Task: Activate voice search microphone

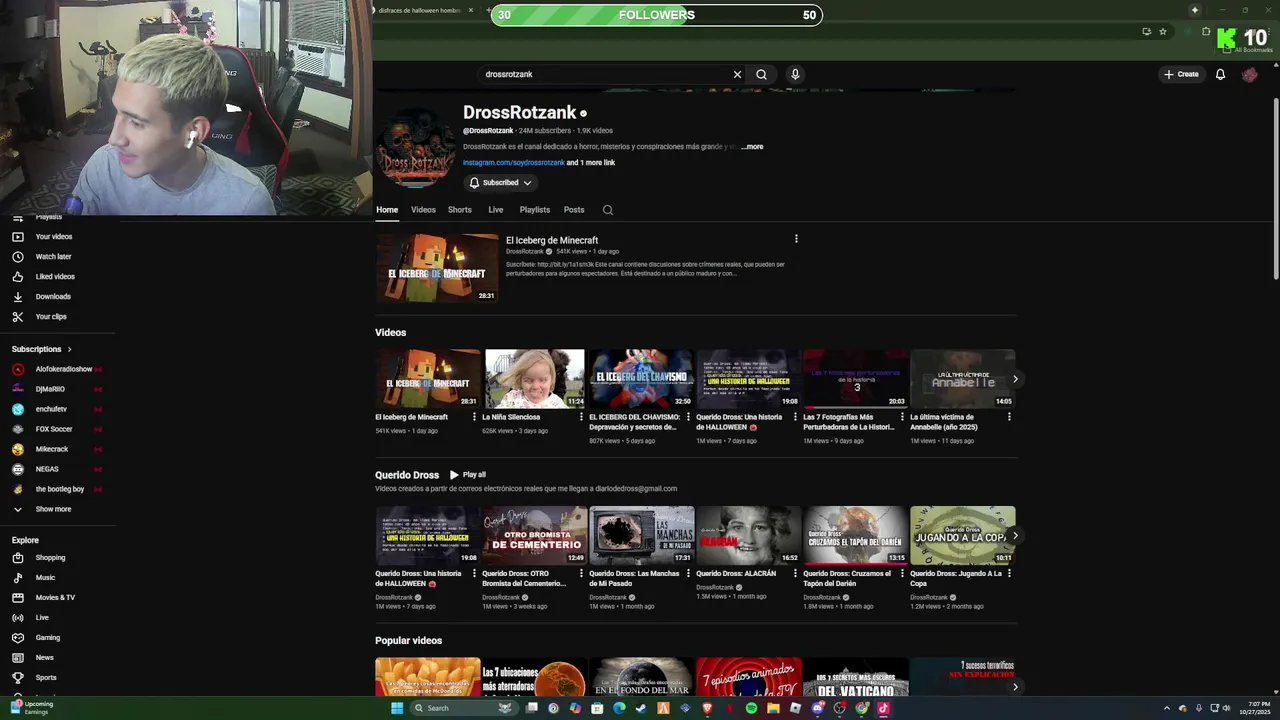Action: tap(795, 74)
